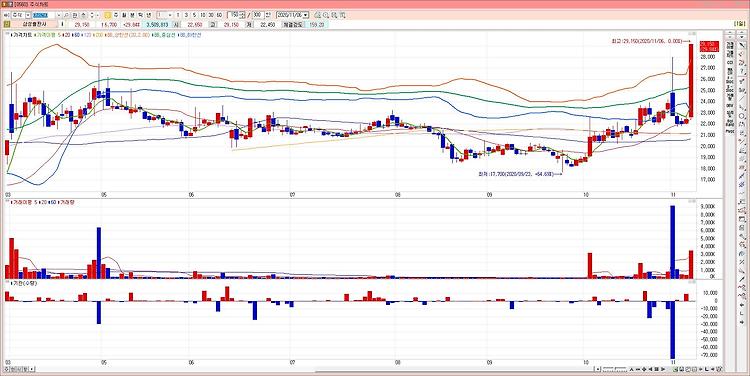The image size is (750, 376).
Task: Select the arrow pointer drawing tool
Action: coord(742,44)
